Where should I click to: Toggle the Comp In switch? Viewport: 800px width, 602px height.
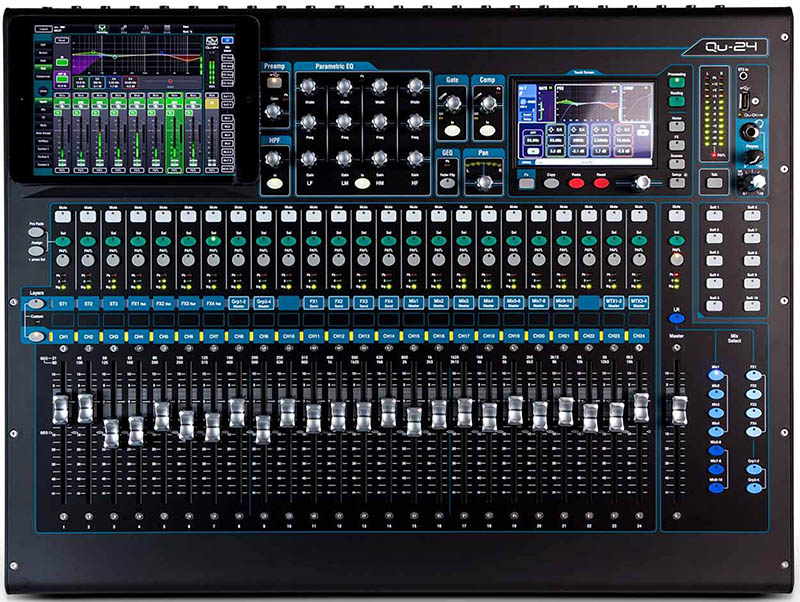pos(487,130)
